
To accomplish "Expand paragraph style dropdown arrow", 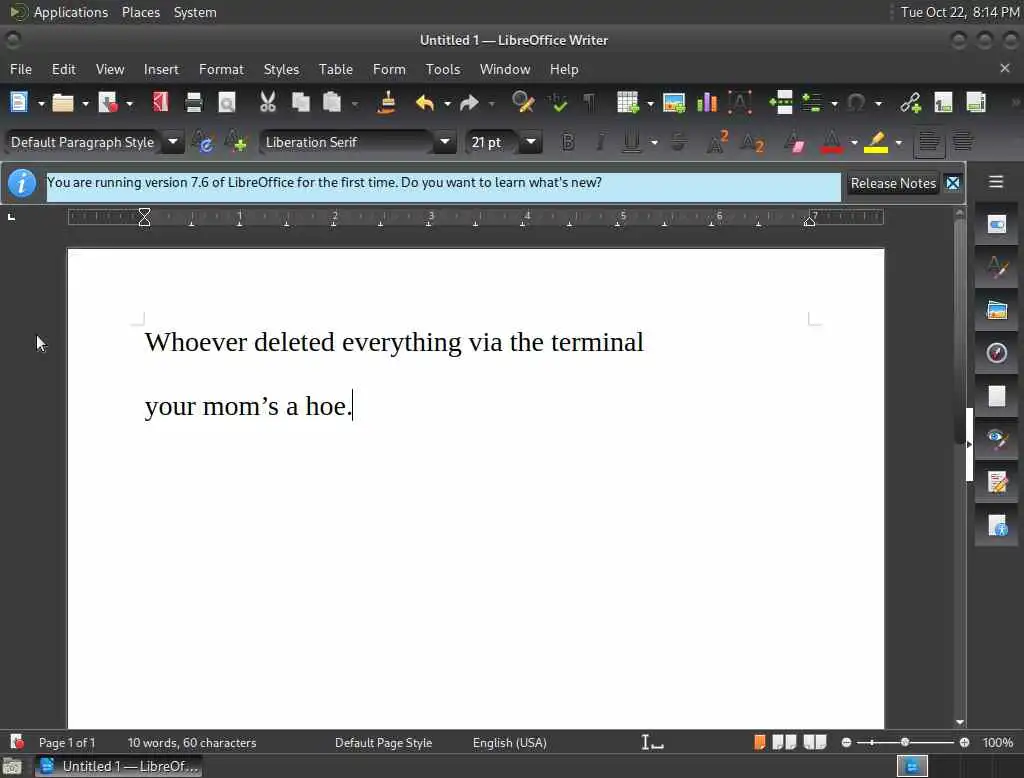I will click(x=173, y=142).
